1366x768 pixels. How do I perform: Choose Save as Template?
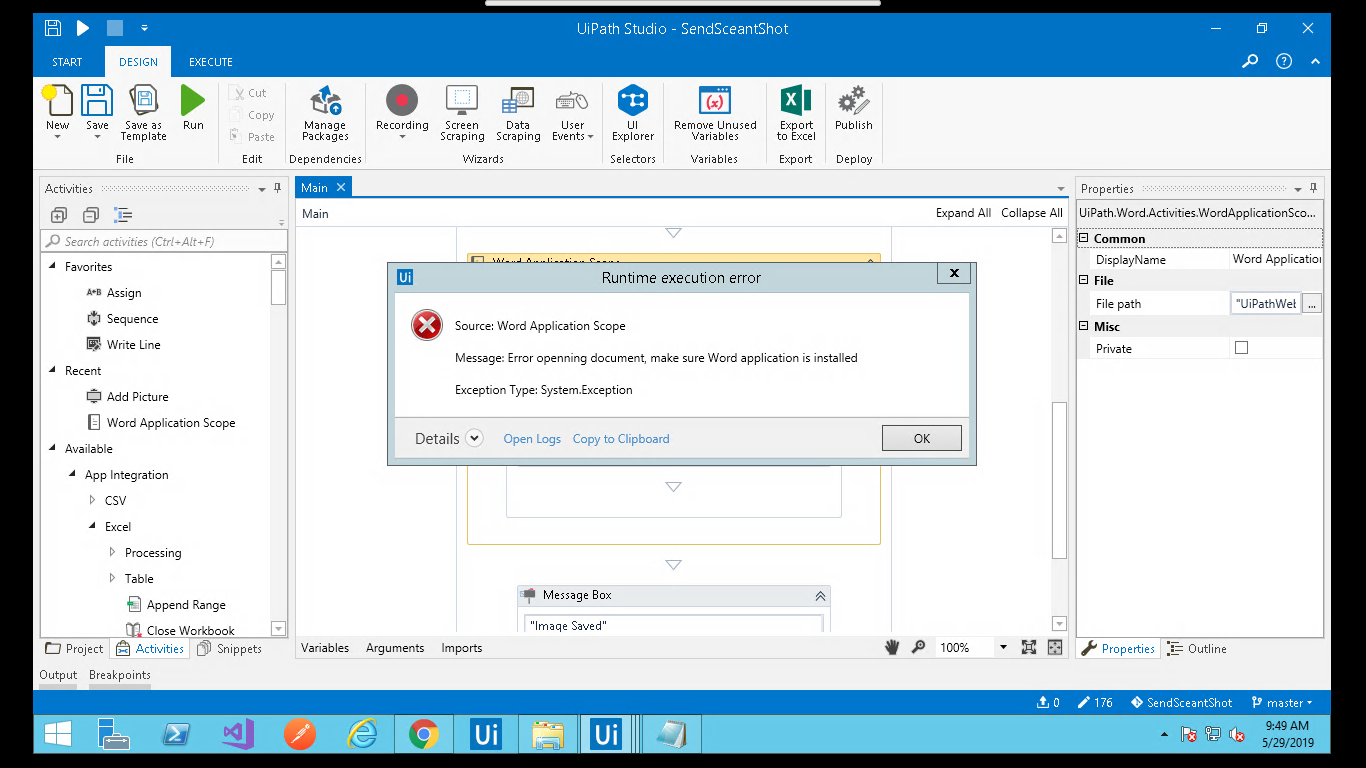click(144, 113)
